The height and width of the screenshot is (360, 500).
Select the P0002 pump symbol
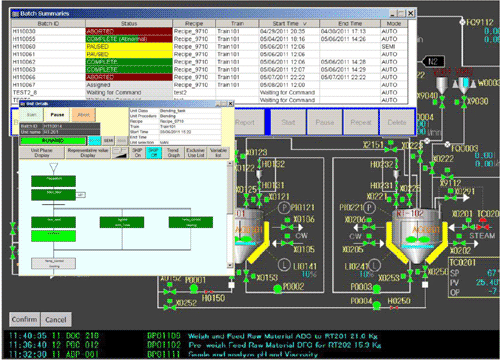tap(277, 289)
